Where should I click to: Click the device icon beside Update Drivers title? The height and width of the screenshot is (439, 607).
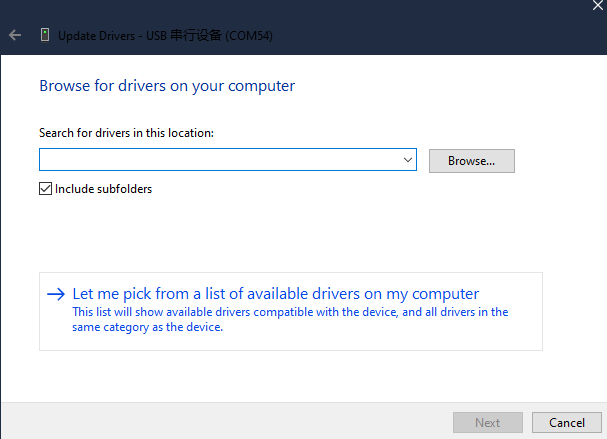point(45,35)
